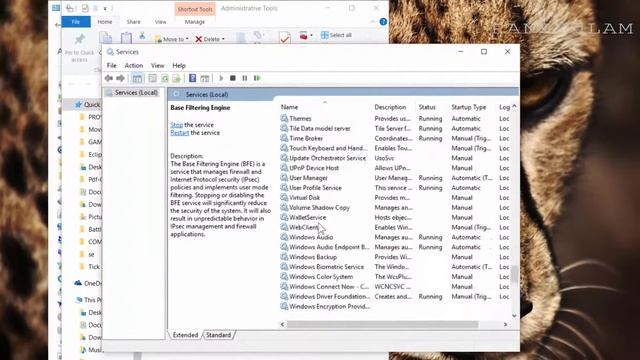
Task: Click the horizontal scrollbar thumb in services list
Action: (x=382, y=324)
